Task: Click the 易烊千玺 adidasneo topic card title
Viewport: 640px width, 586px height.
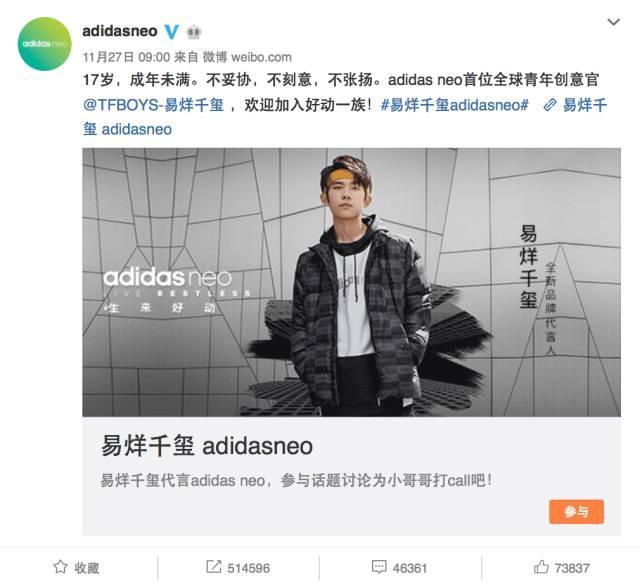Action: click(x=207, y=445)
